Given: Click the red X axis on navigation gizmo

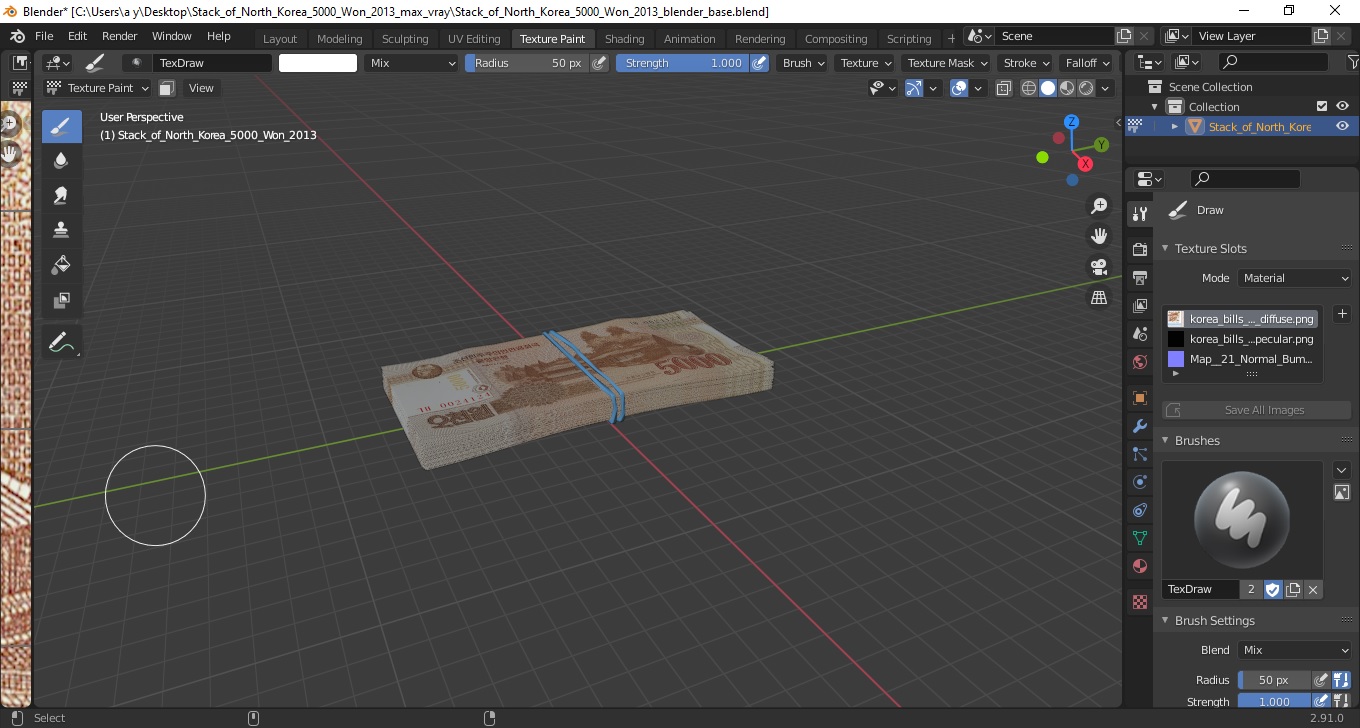Looking at the screenshot, I should pyautogui.click(x=1085, y=164).
